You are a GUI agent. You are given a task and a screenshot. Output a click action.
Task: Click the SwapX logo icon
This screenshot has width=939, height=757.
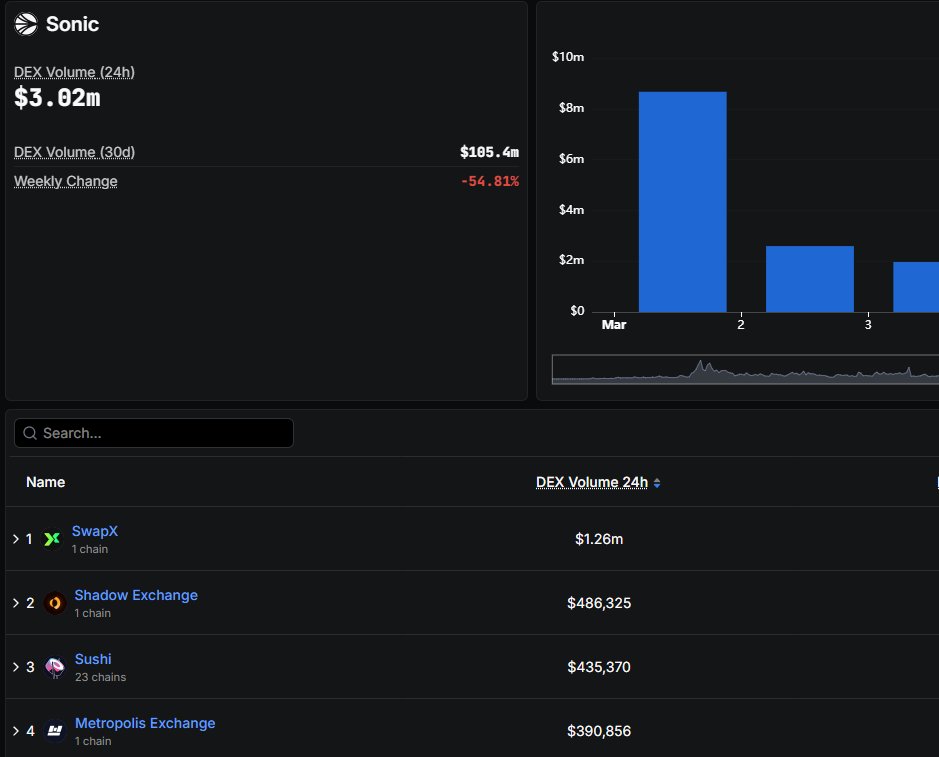click(x=52, y=539)
